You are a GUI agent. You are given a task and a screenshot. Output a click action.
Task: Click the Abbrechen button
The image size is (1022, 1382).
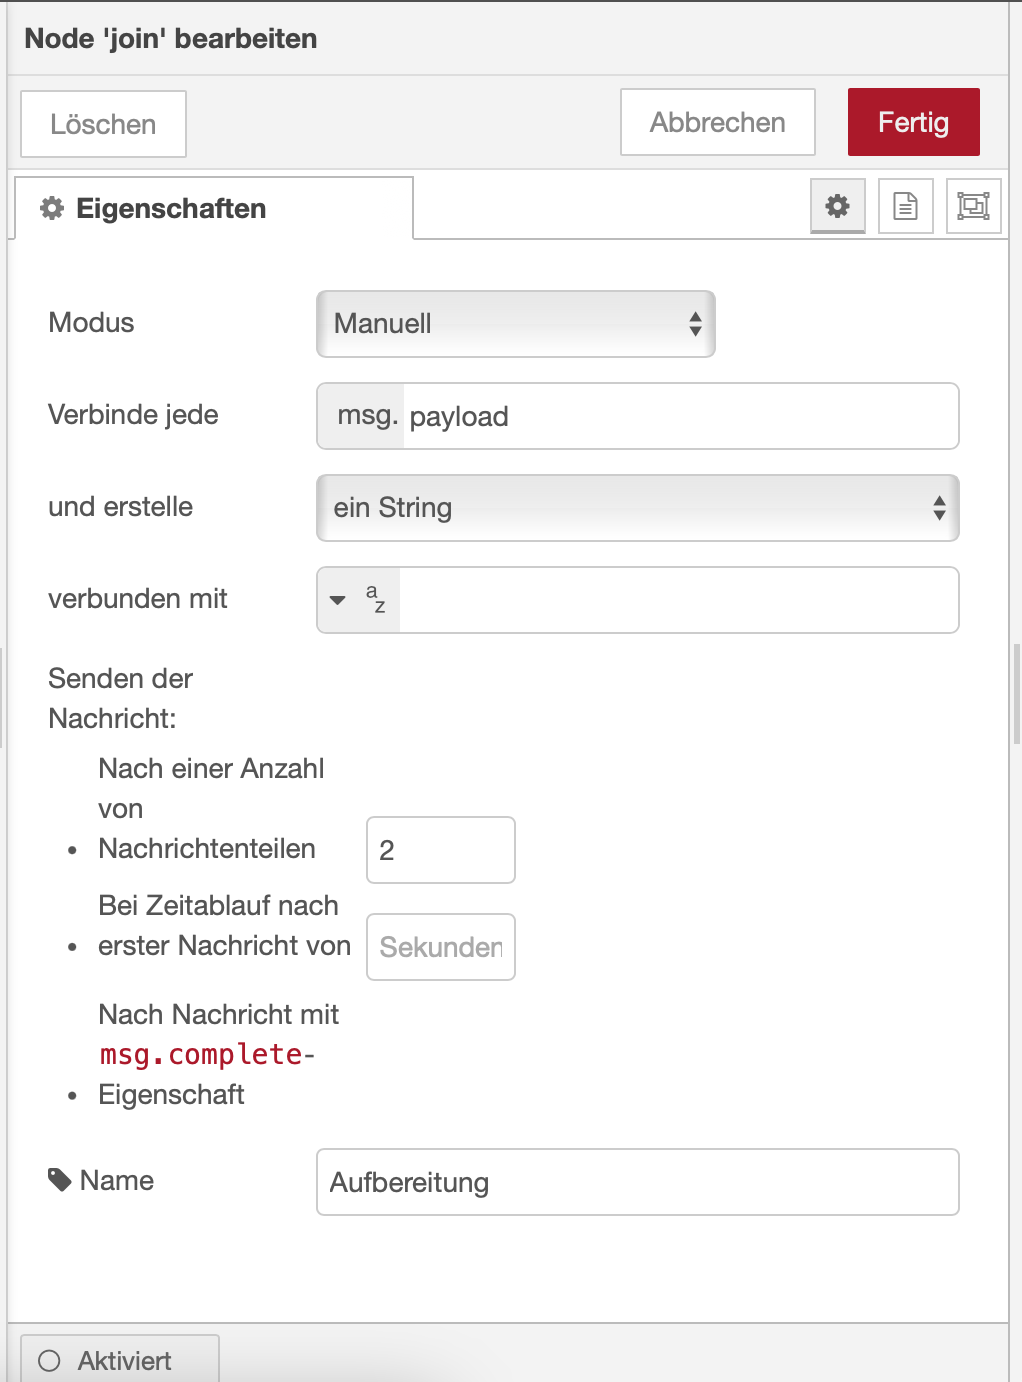pos(717,122)
